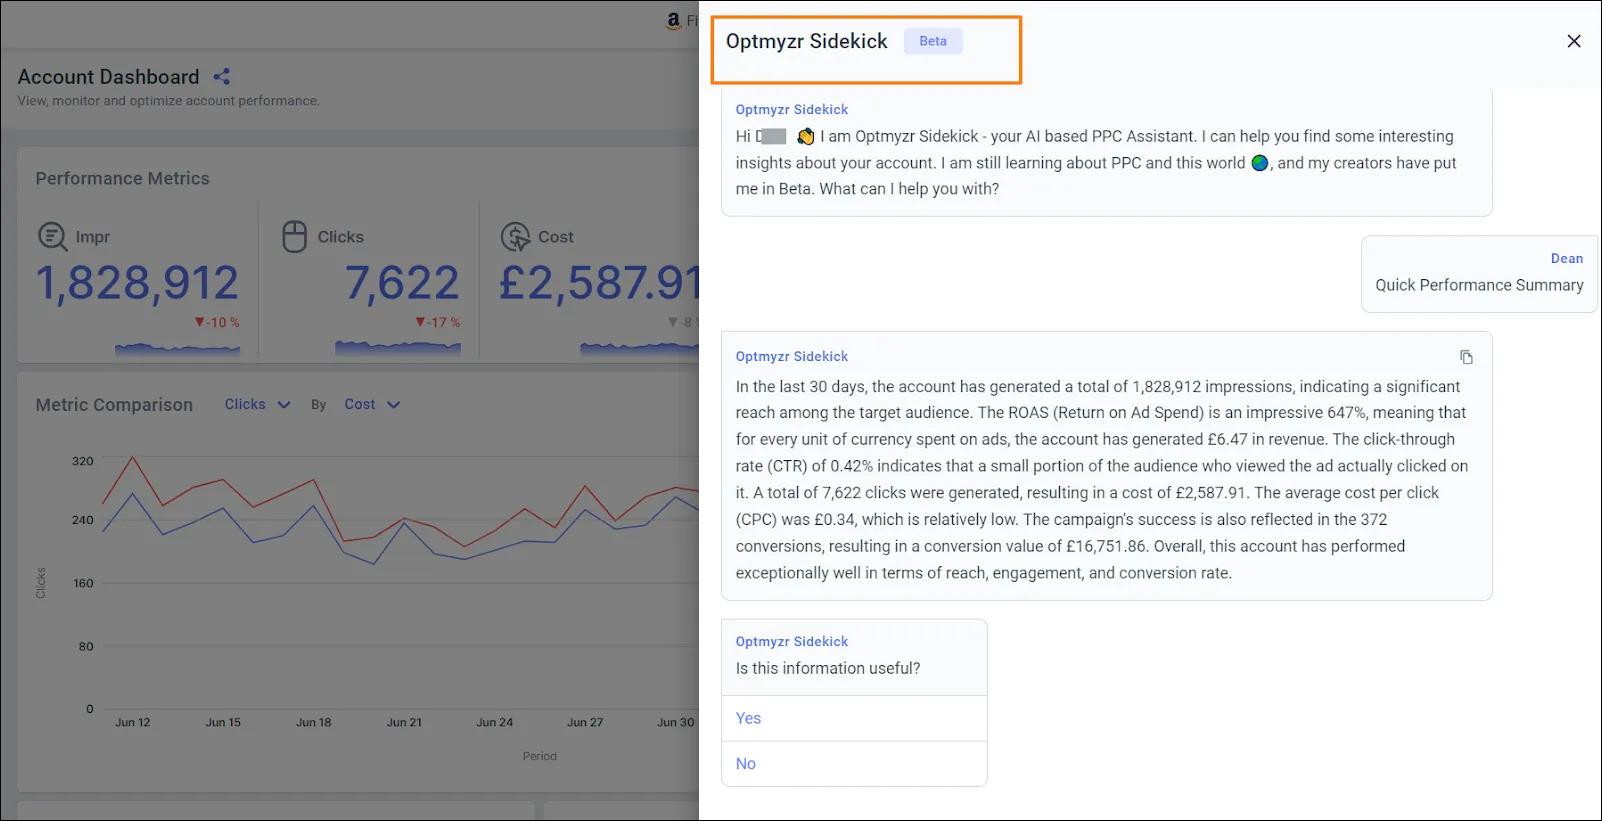Click the Impr sparkline chart
The height and width of the screenshot is (821, 1602).
click(x=177, y=348)
